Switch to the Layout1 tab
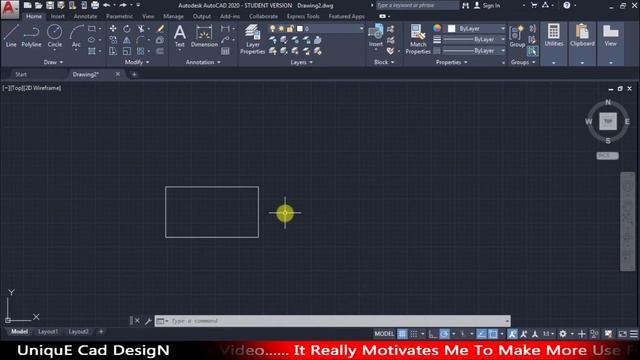 pos(48,332)
